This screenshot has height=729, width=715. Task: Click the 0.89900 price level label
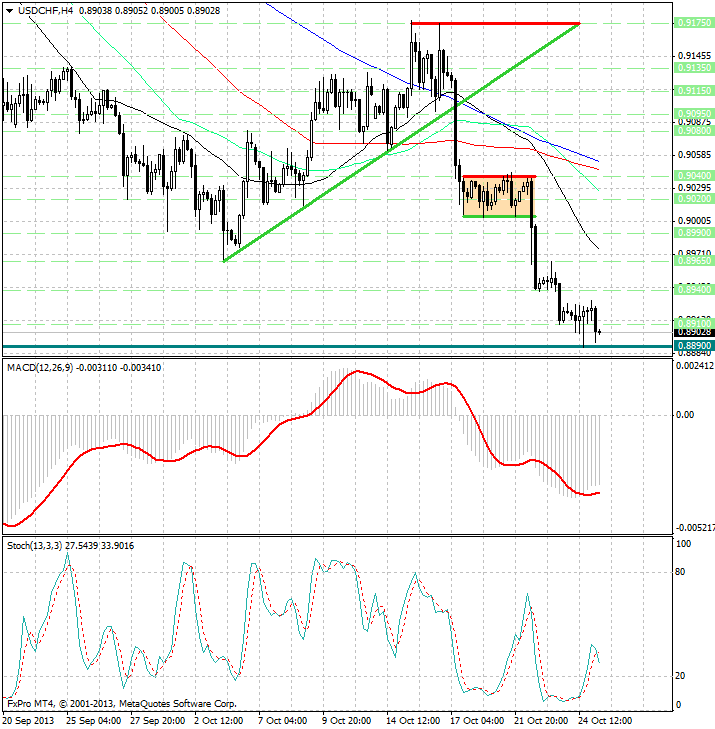(x=694, y=232)
